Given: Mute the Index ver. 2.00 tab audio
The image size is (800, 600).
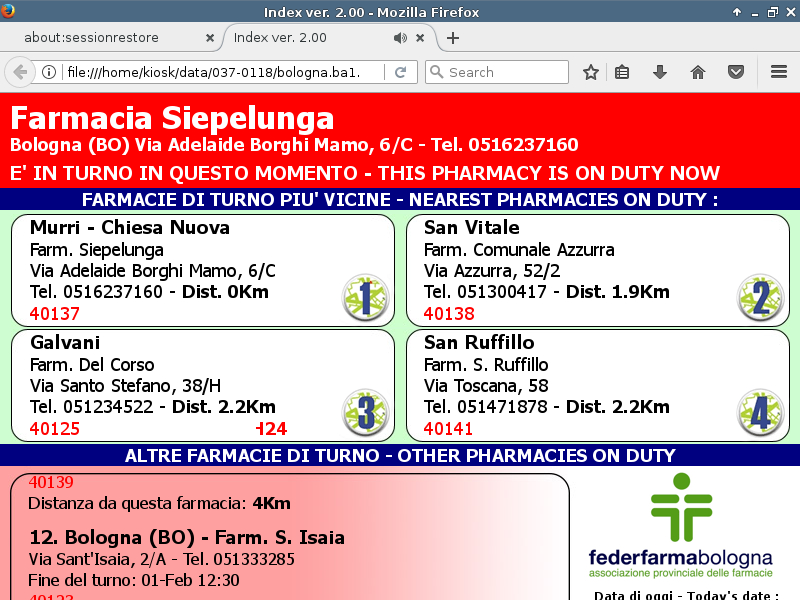Looking at the screenshot, I should click(400, 38).
